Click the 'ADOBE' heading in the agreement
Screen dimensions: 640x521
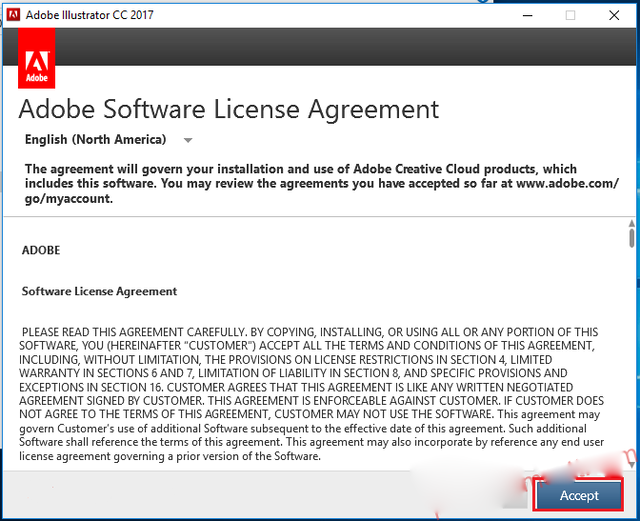[x=41, y=250]
